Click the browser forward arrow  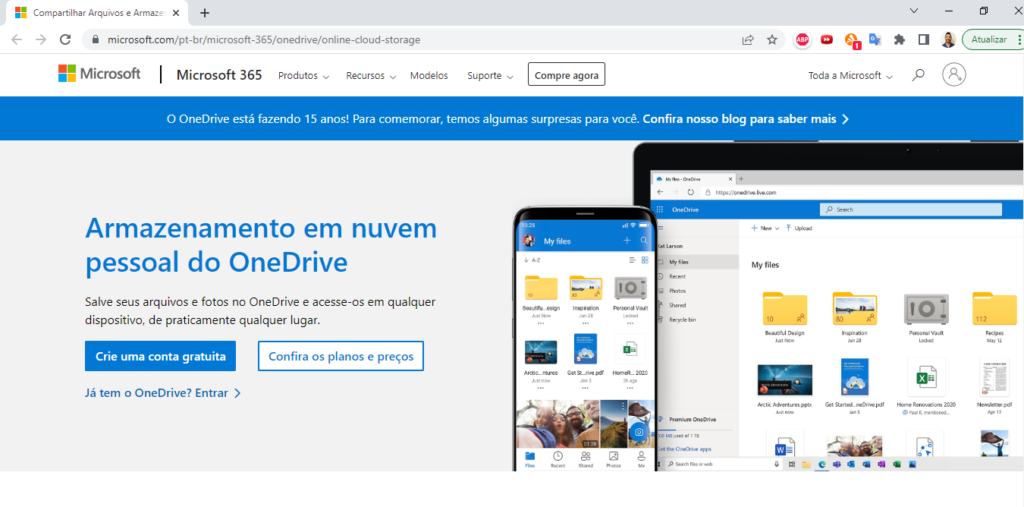click(40, 39)
